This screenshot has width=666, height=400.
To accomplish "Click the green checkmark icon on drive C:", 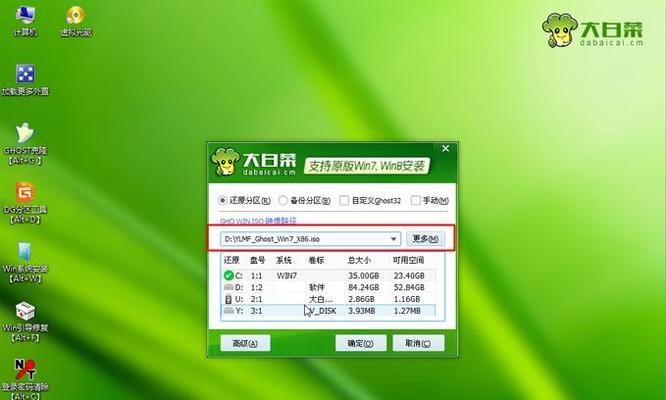I will 229,276.
